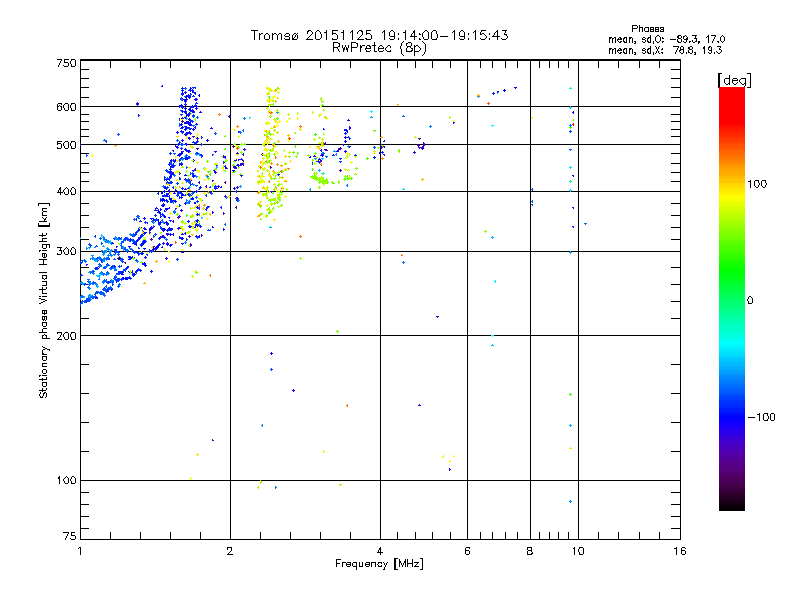Image resolution: width=800 pixels, height=600 pixels.
Task: Click the height axis label "750"
Action: click(x=66, y=63)
